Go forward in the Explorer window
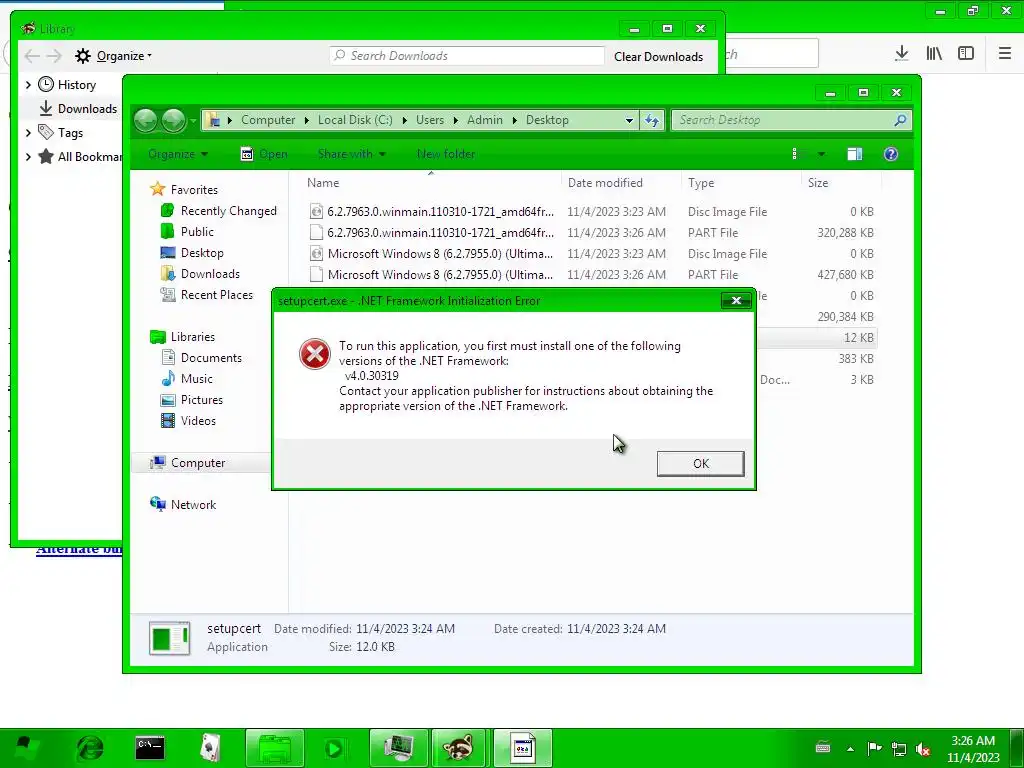Image resolution: width=1024 pixels, height=768 pixels. (173, 120)
